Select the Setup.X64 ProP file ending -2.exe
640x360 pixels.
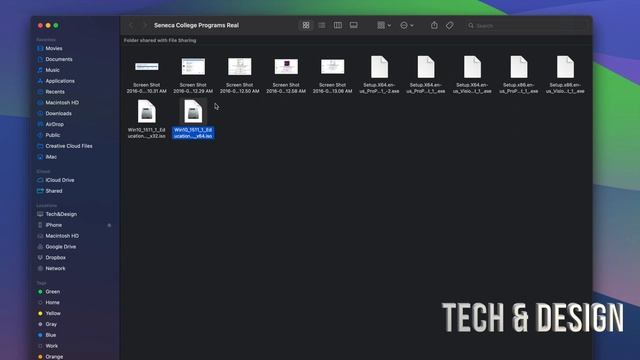(x=379, y=67)
